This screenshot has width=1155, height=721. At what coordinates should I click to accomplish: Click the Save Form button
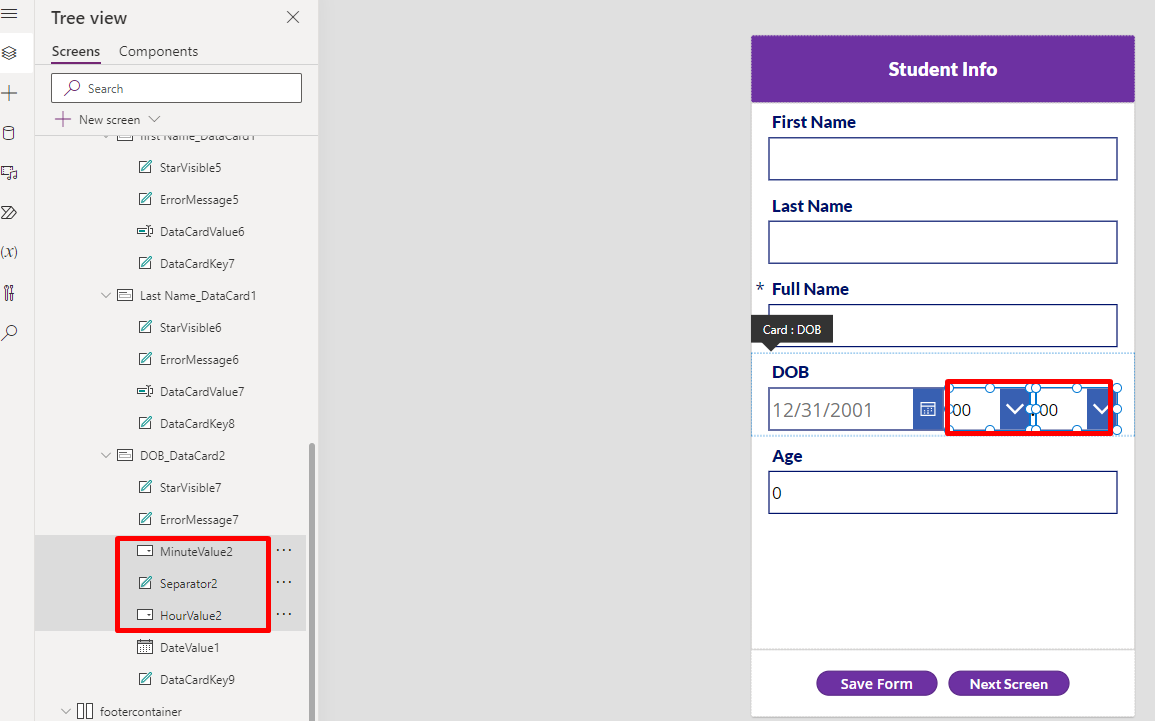[x=877, y=683]
